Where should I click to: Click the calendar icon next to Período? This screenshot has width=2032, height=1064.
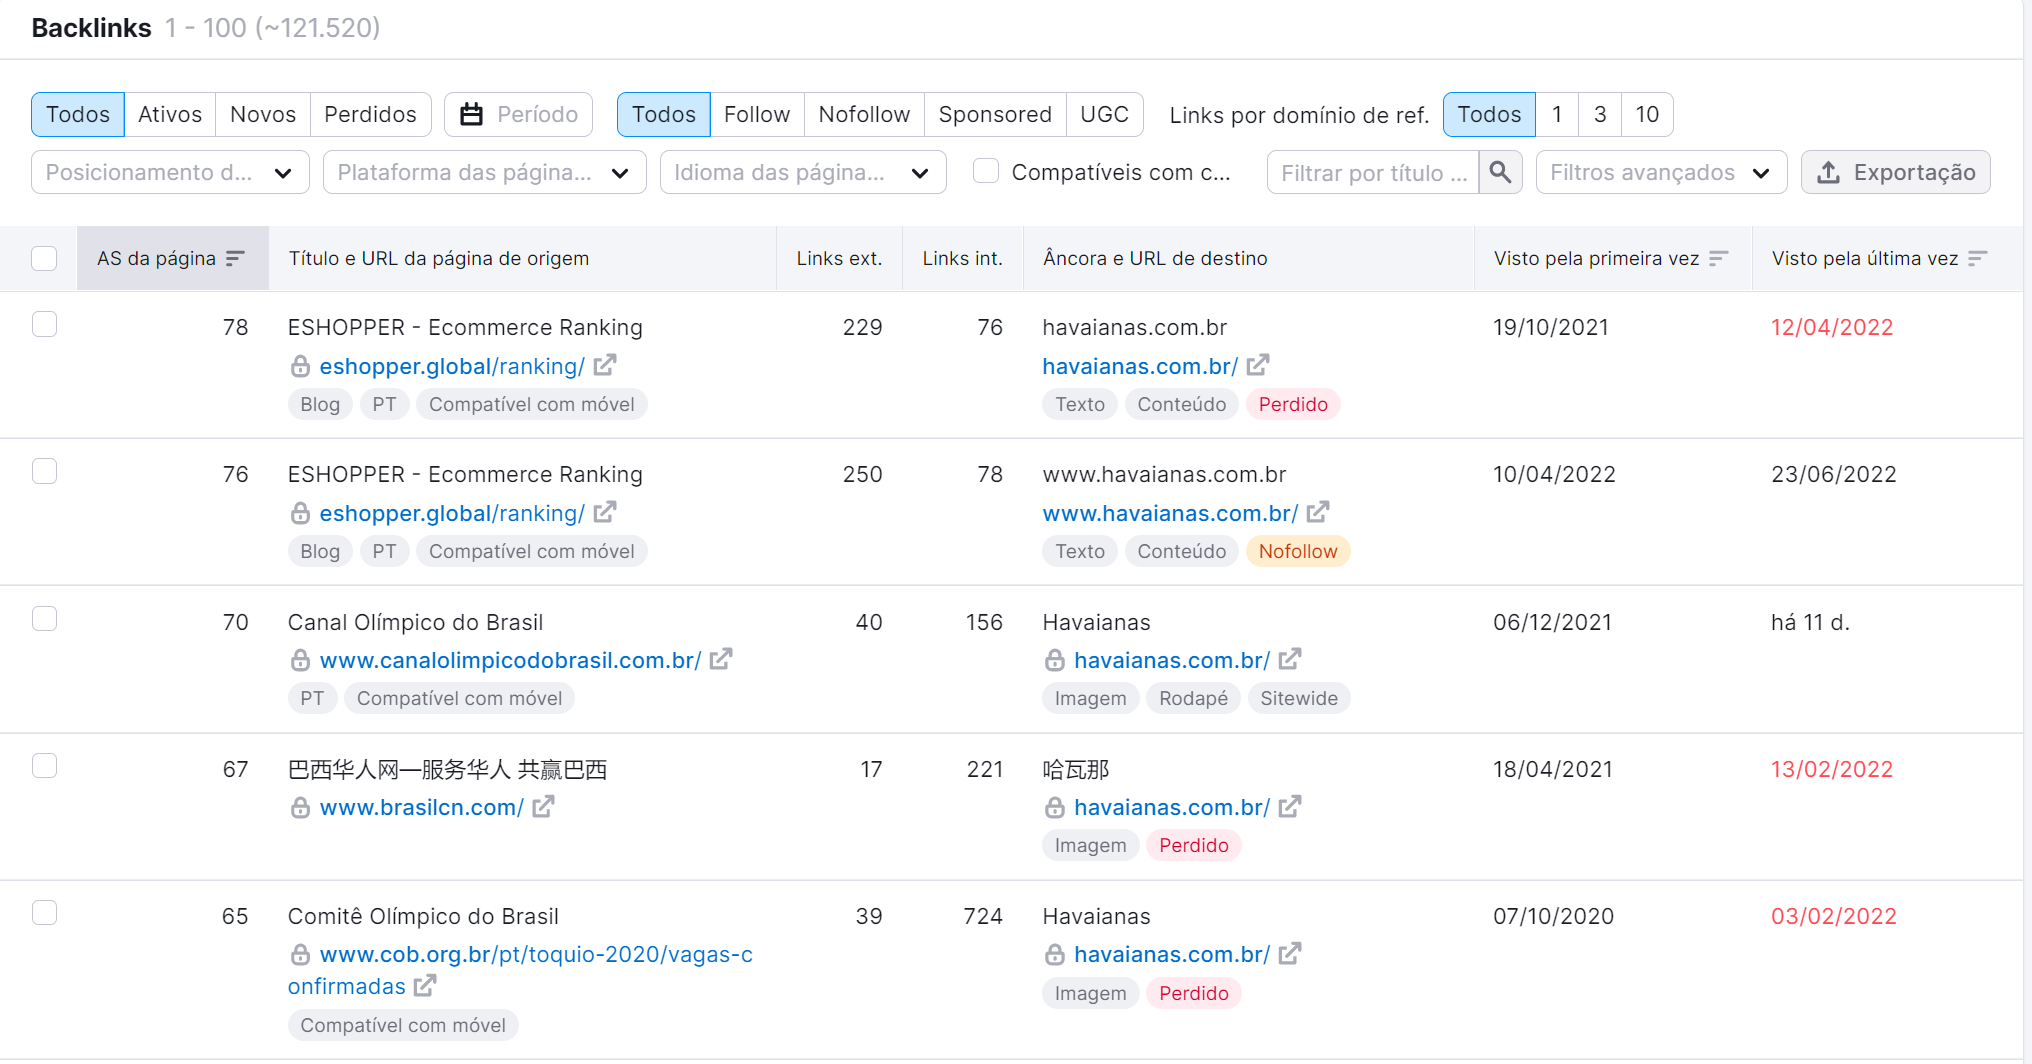pyautogui.click(x=471, y=114)
